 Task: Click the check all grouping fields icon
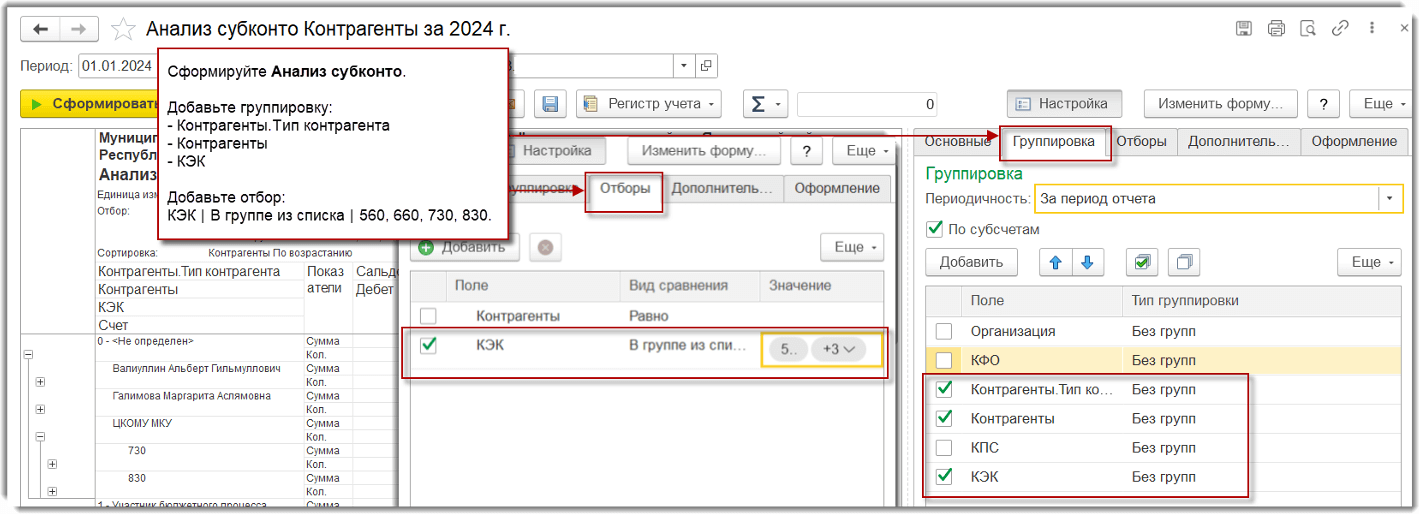pos(1141,263)
